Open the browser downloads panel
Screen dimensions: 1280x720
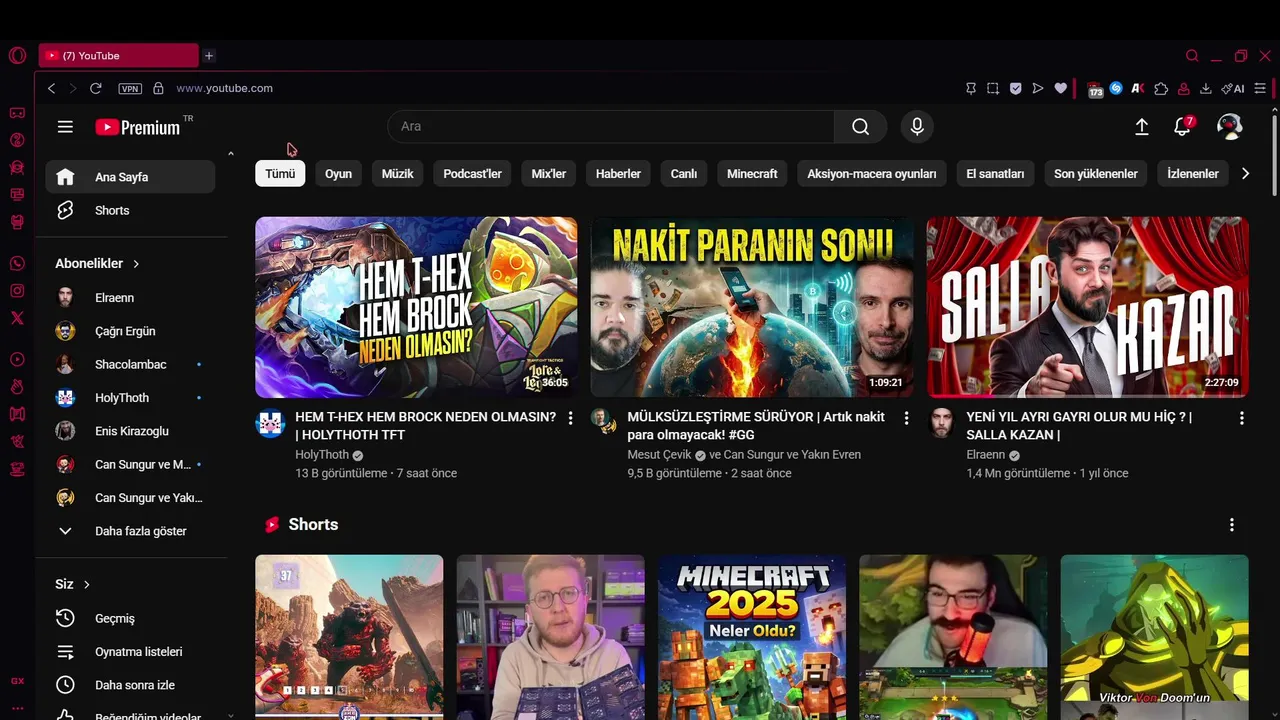[1206, 88]
